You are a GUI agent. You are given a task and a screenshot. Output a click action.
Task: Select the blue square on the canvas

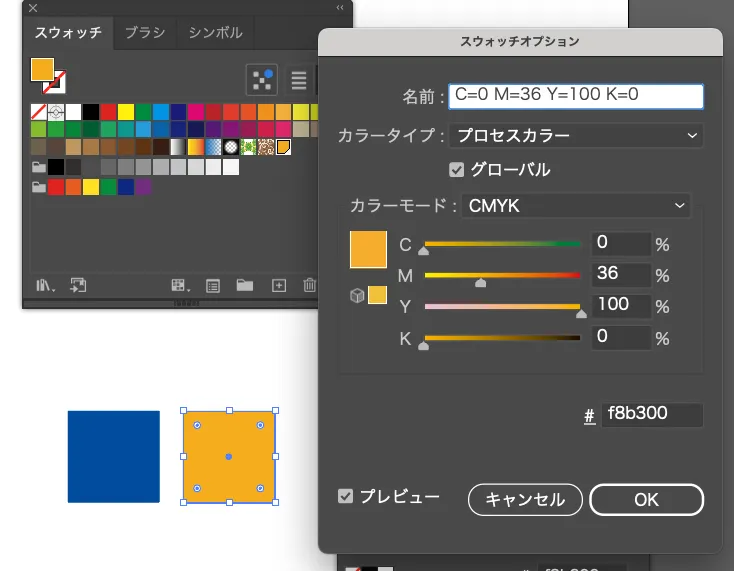pos(114,457)
